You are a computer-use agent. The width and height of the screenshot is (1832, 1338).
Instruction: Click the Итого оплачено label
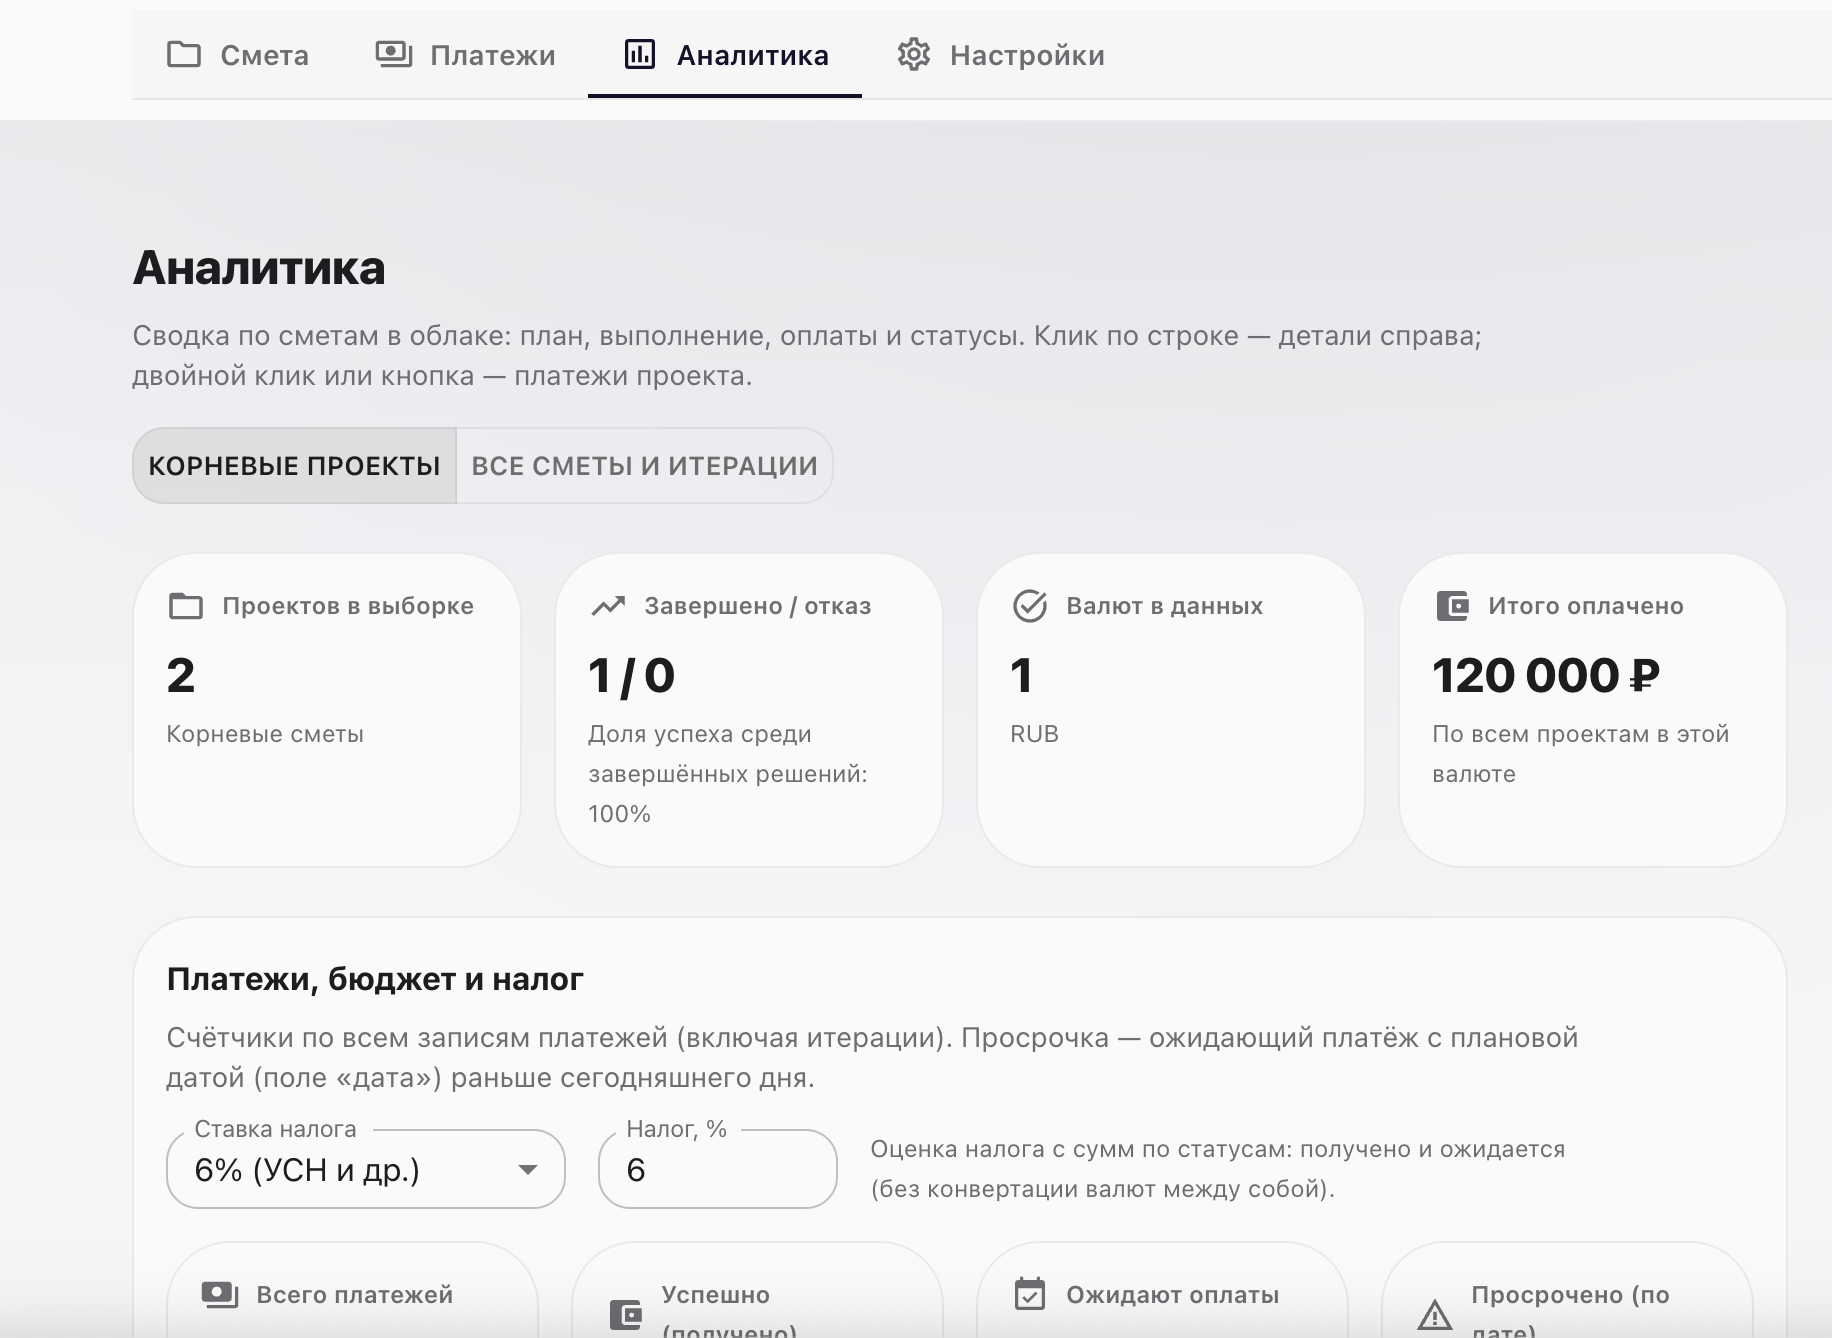pyautogui.click(x=1586, y=606)
